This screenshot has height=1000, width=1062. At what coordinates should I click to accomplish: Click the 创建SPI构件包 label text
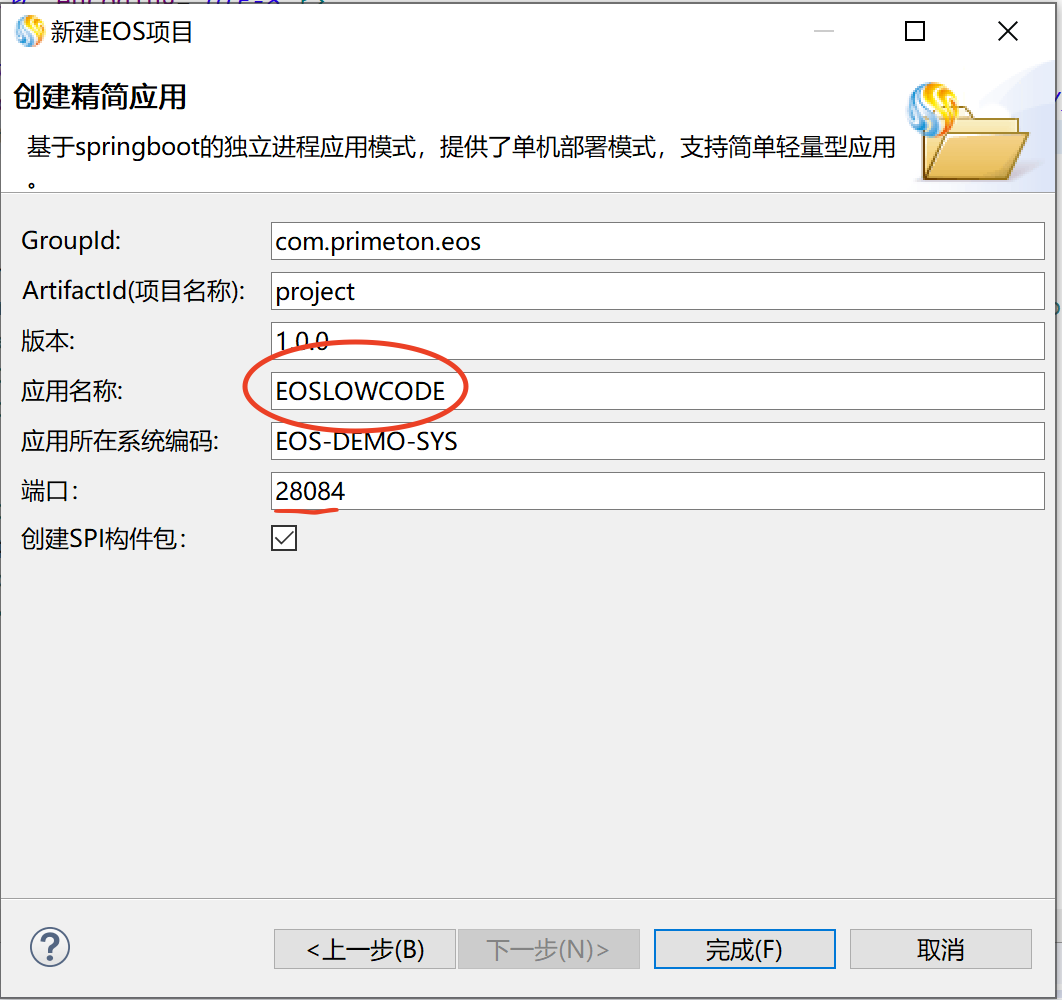[x=104, y=539]
